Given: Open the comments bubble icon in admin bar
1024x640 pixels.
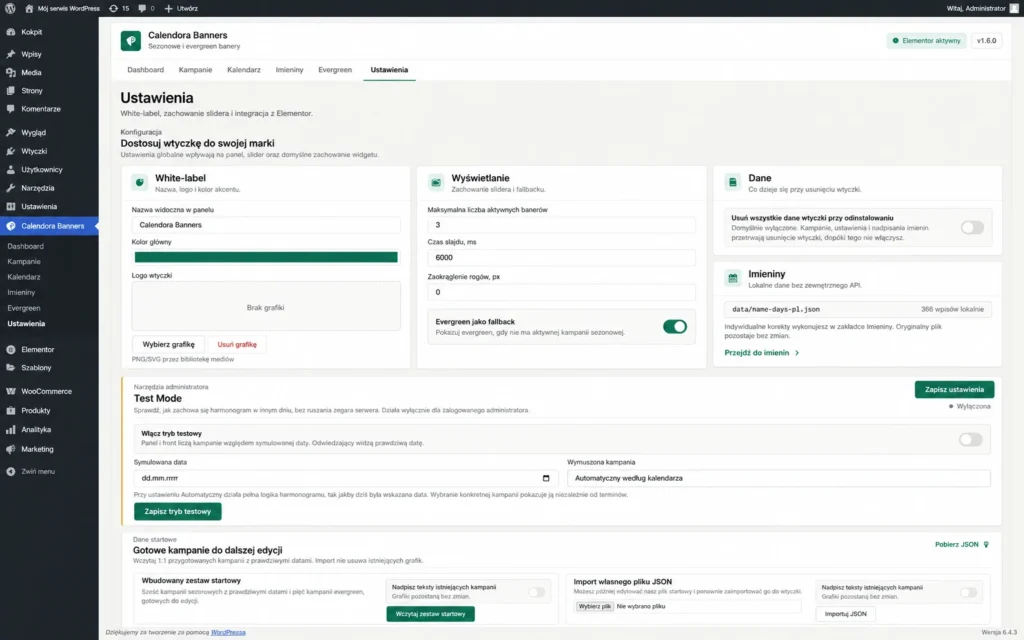Looking at the screenshot, I should click(142, 8).
